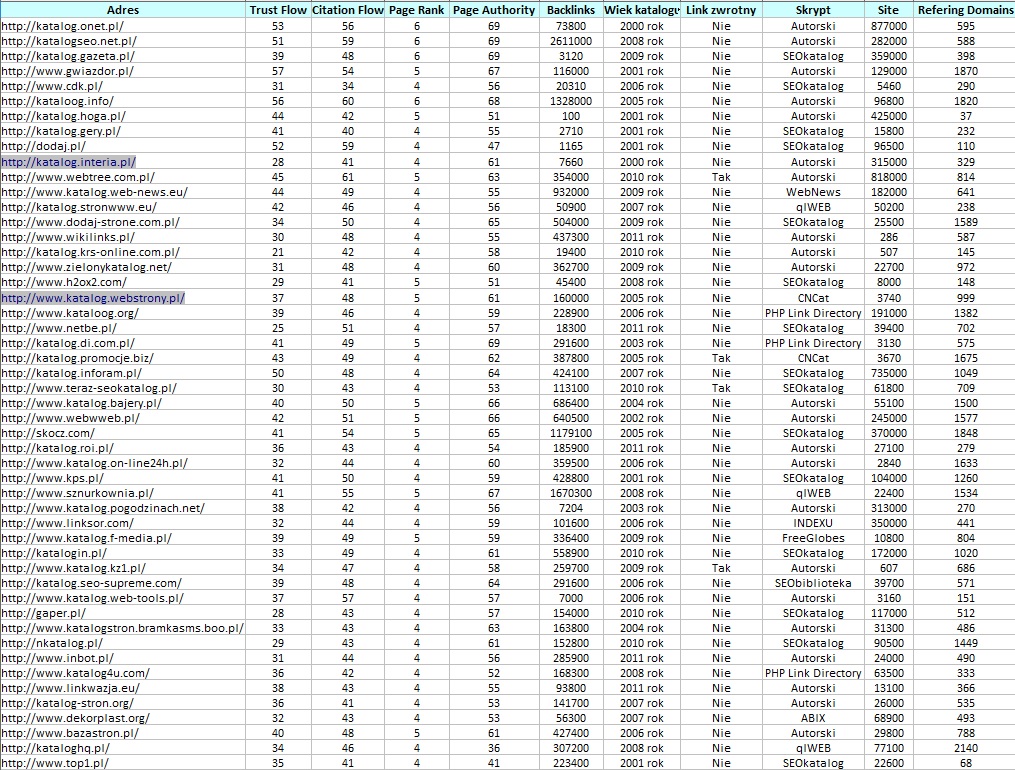
Task: Click the Skrypt column header
Action: coord(812,9)
